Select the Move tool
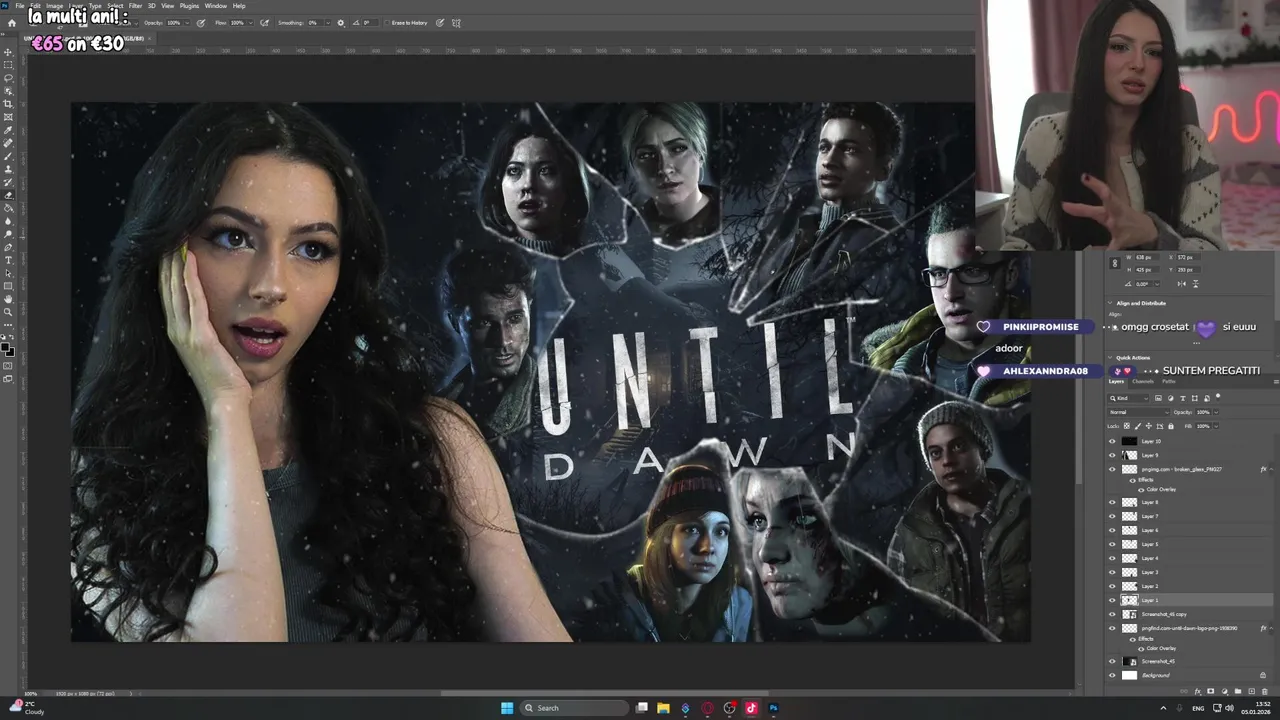 [8, 50]
